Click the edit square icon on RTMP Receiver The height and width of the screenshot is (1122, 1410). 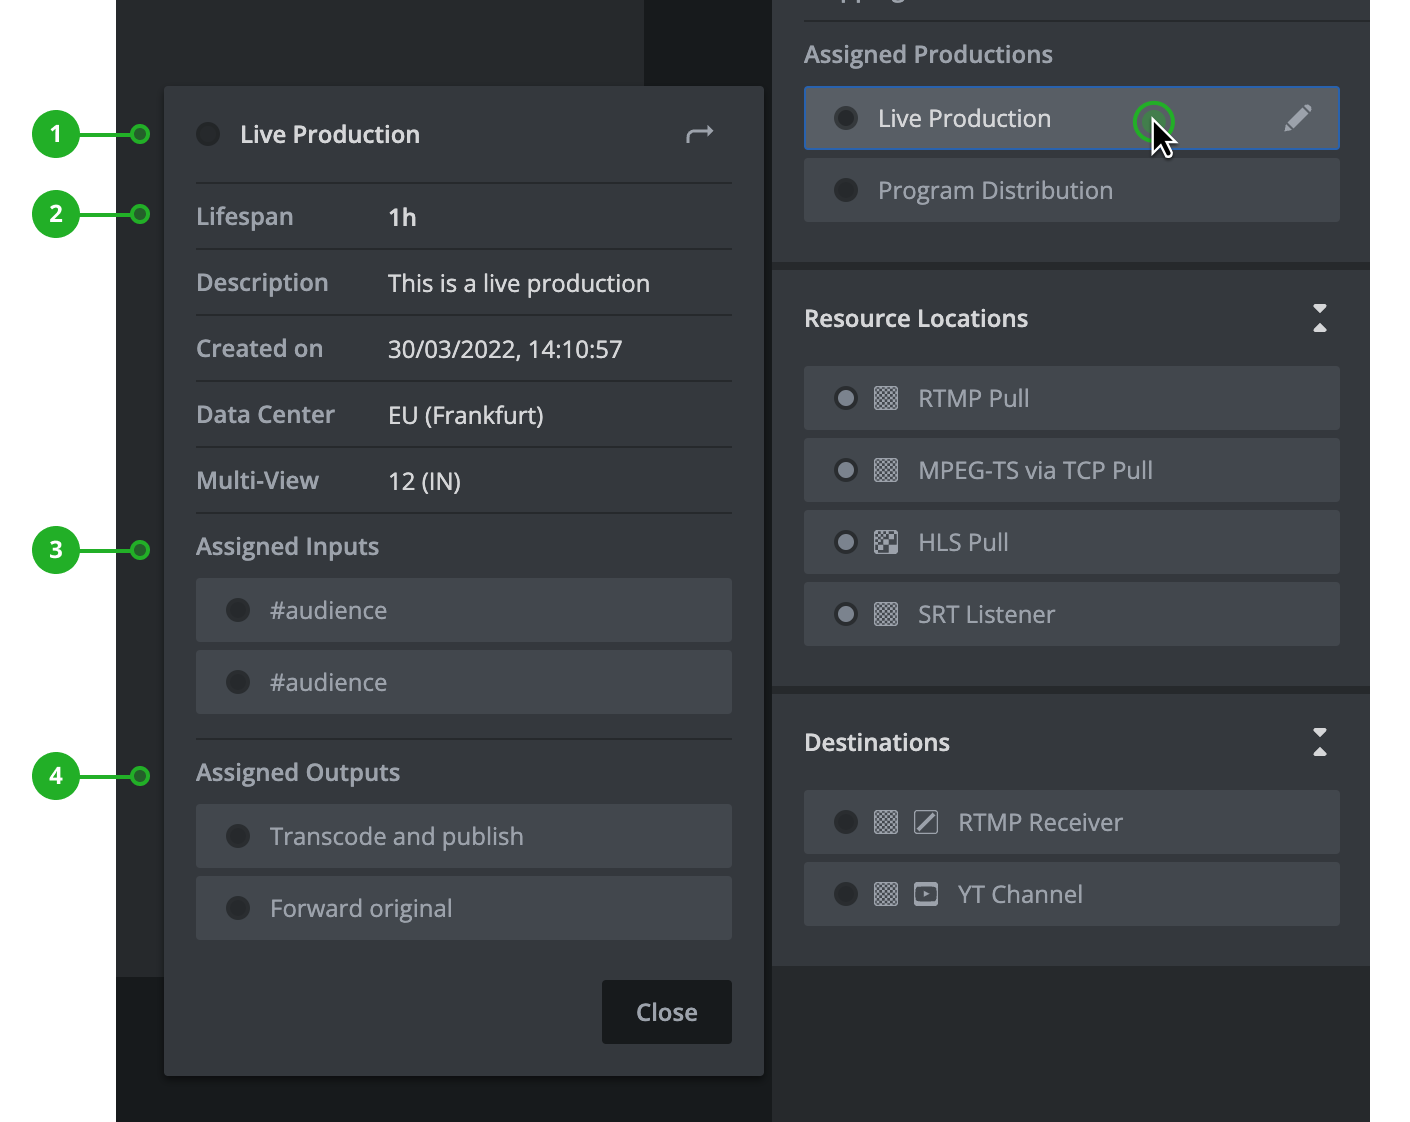coord(926,823)
